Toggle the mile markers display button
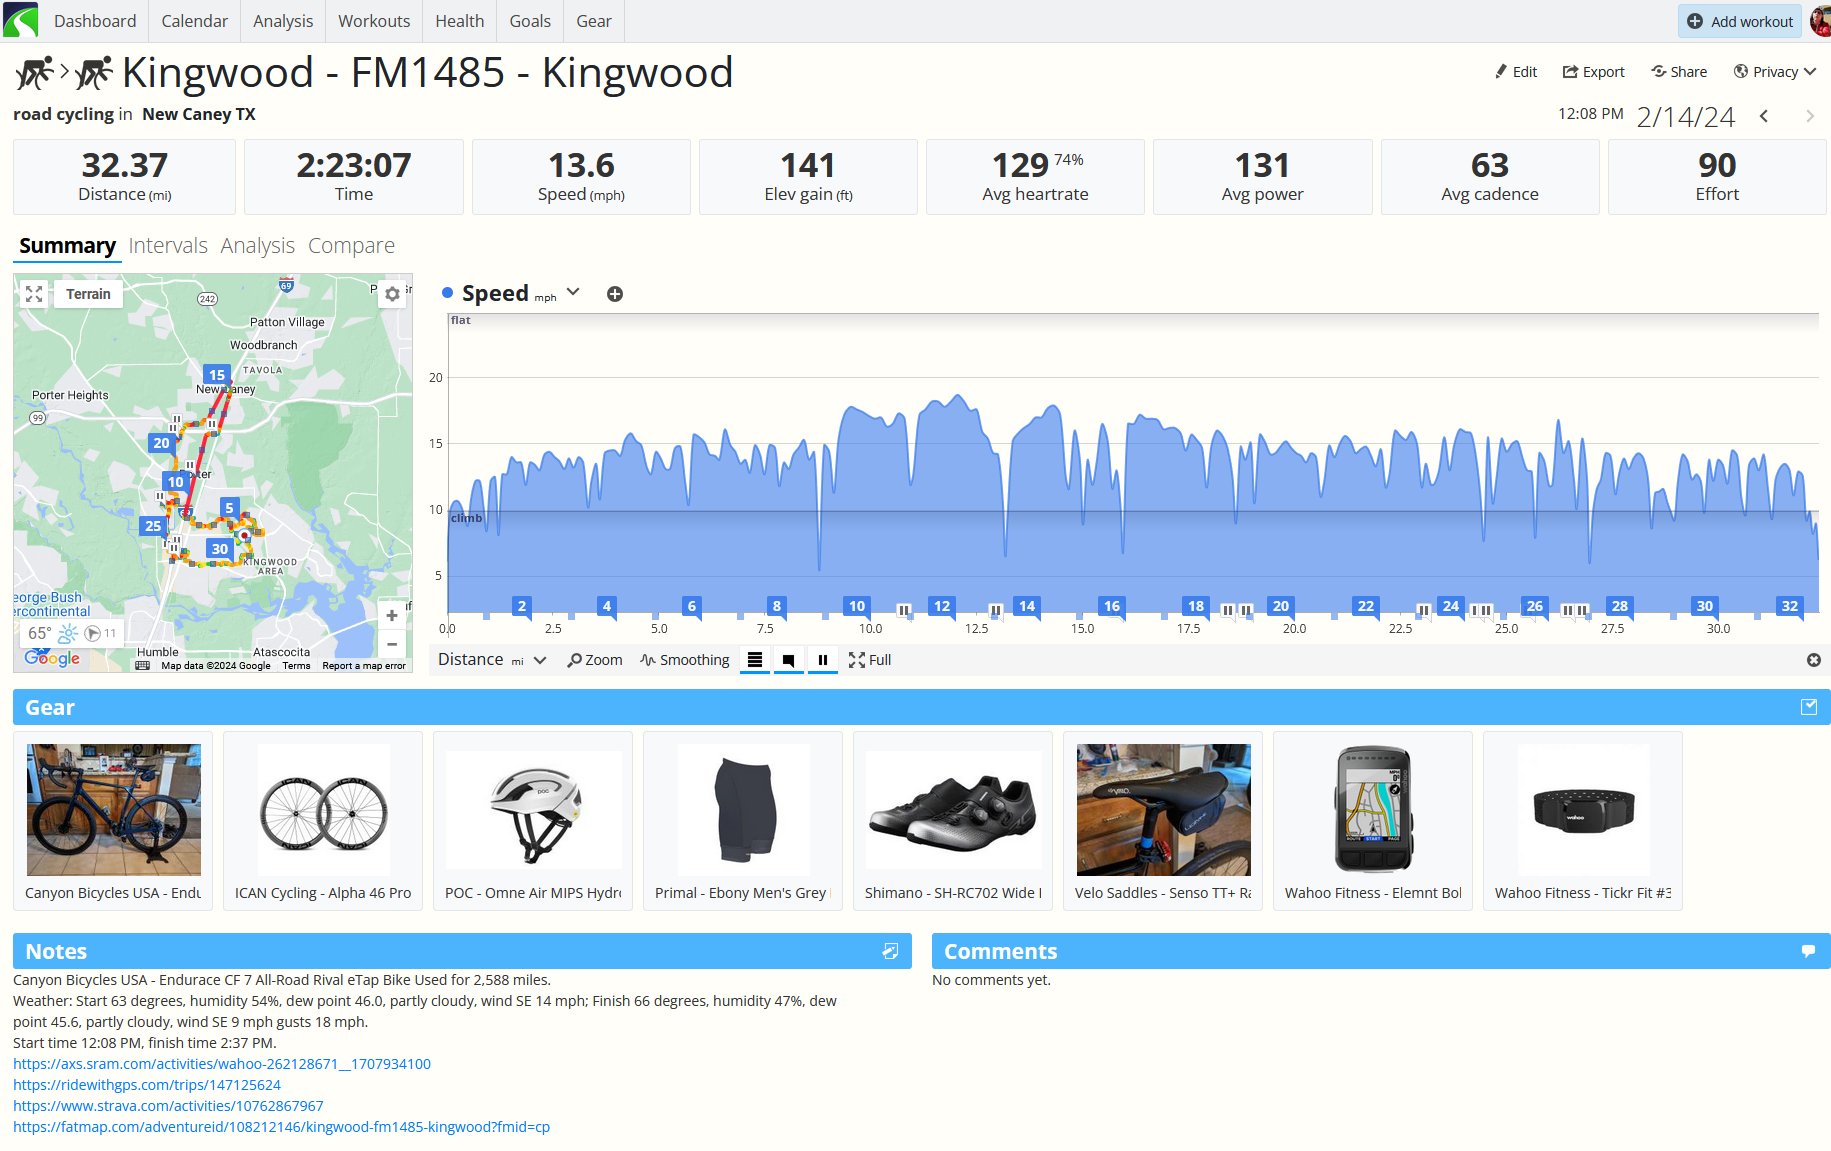 click(x=789, y=660)
